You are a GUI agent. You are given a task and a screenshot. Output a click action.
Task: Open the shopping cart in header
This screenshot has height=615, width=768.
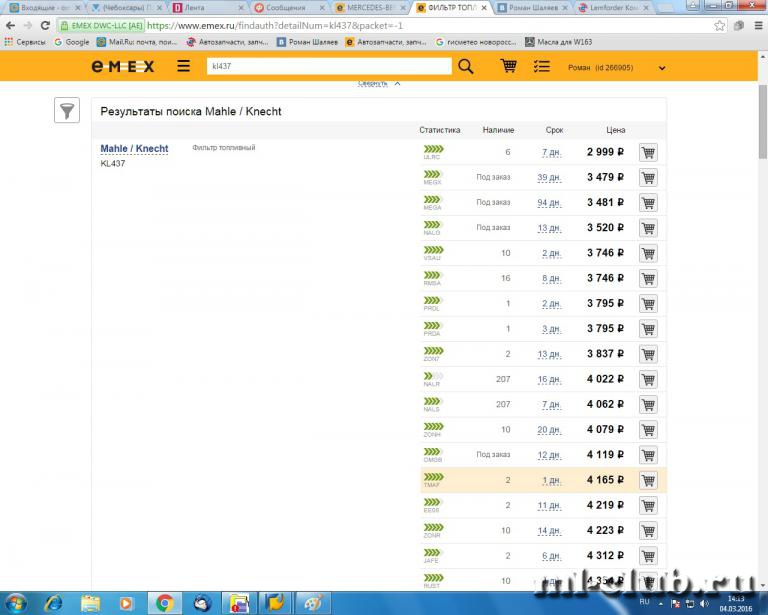point(508,66)
